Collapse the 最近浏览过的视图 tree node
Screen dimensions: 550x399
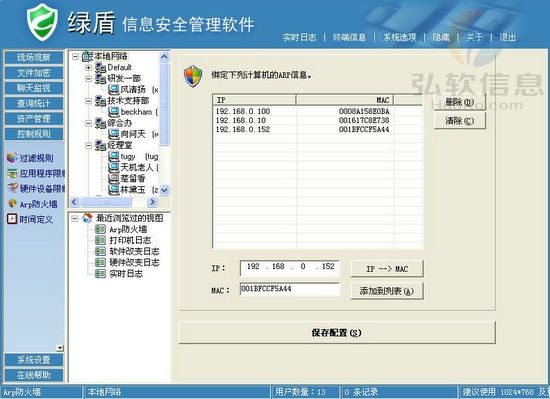coord(75,218)
